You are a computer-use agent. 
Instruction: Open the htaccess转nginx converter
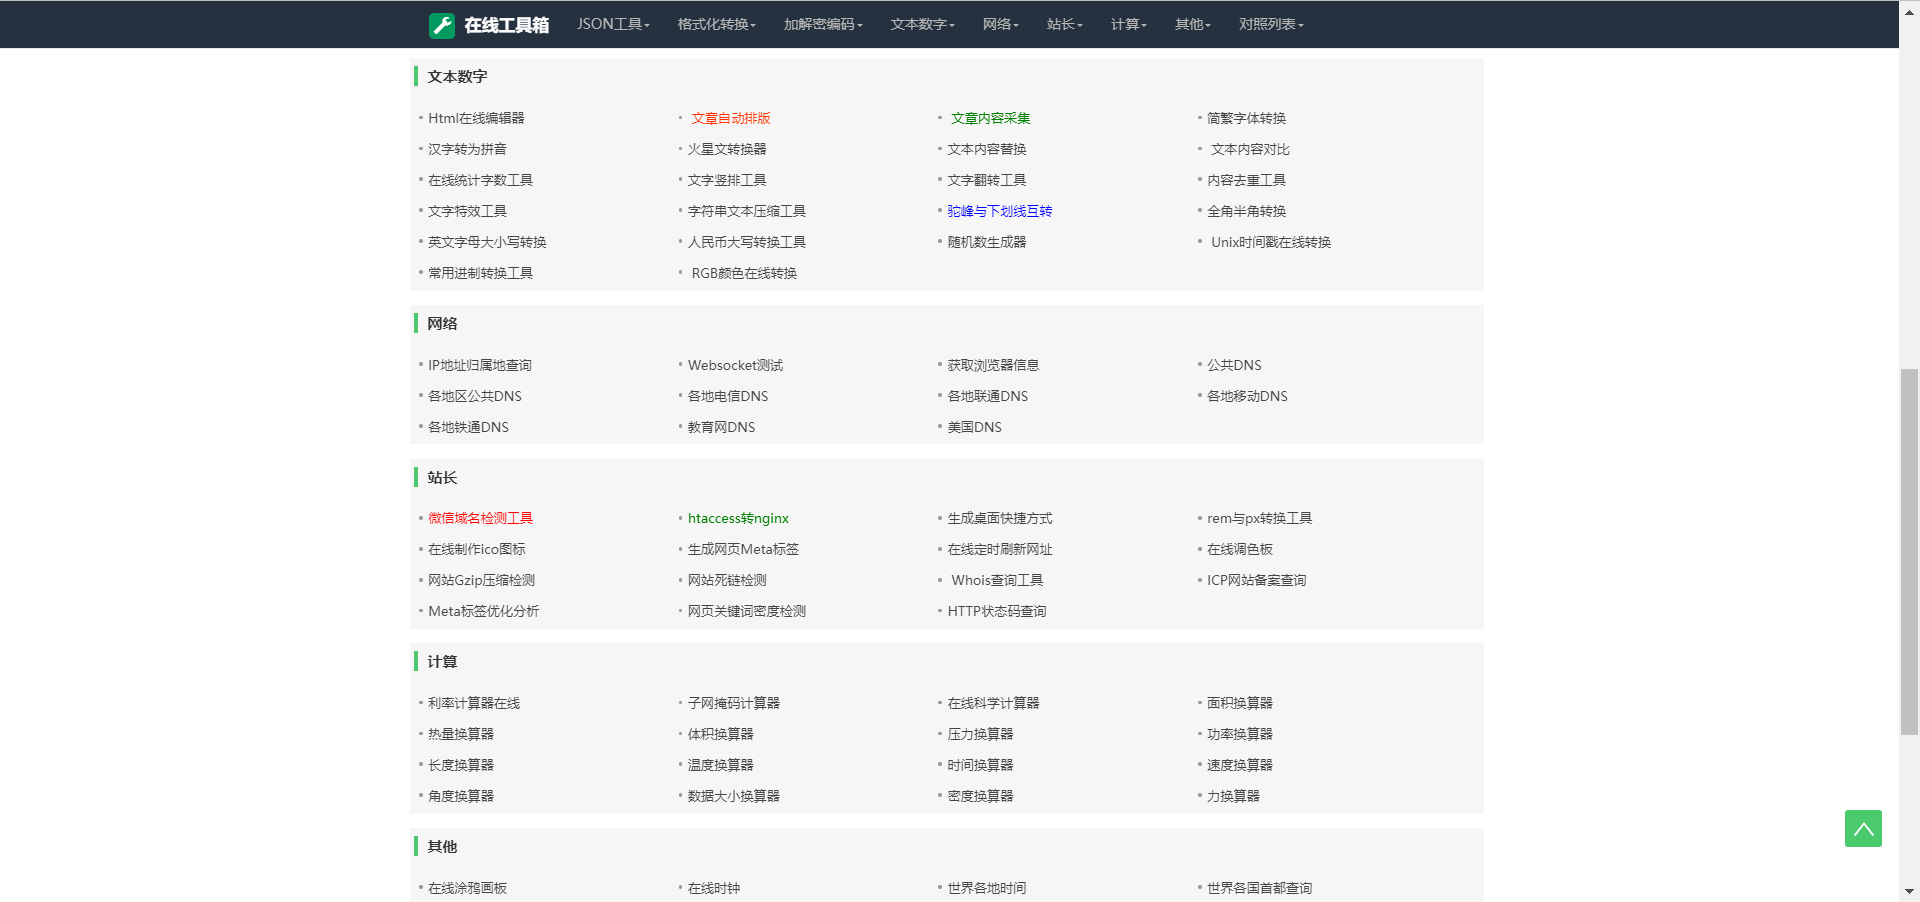coord(738,518)
